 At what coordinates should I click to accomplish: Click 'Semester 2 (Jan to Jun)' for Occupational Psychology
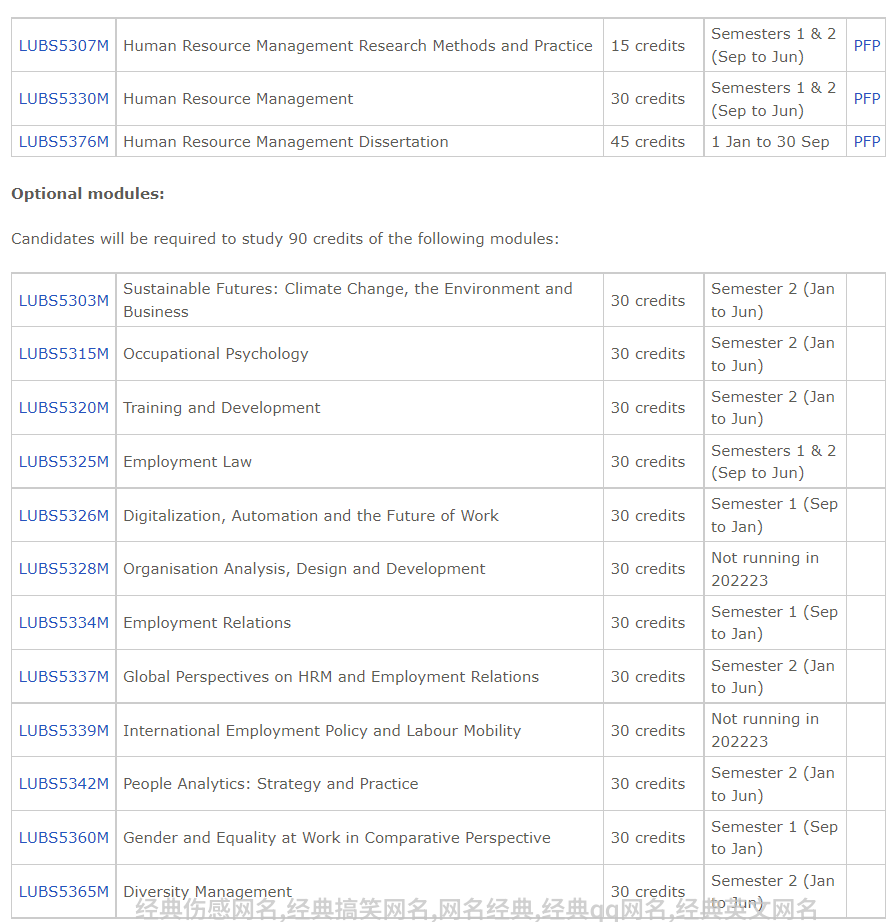(x=773, y=354)
